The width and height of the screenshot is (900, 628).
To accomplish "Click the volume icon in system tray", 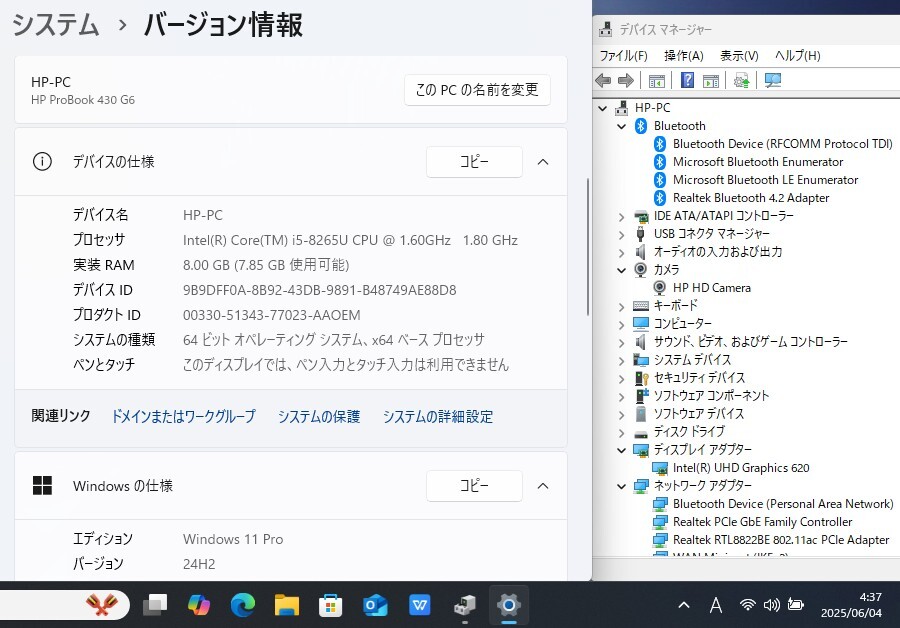I will (x=771, y=605).
